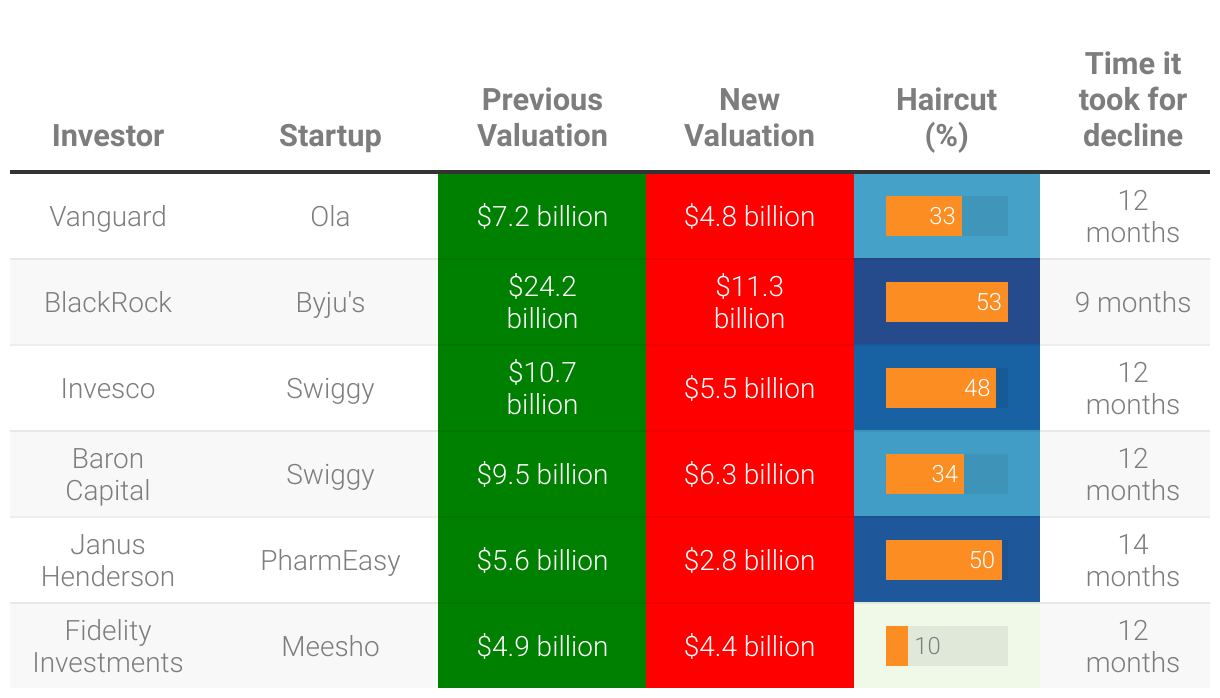Click the red $2.8 billion valuation cell

click(749, 560)
